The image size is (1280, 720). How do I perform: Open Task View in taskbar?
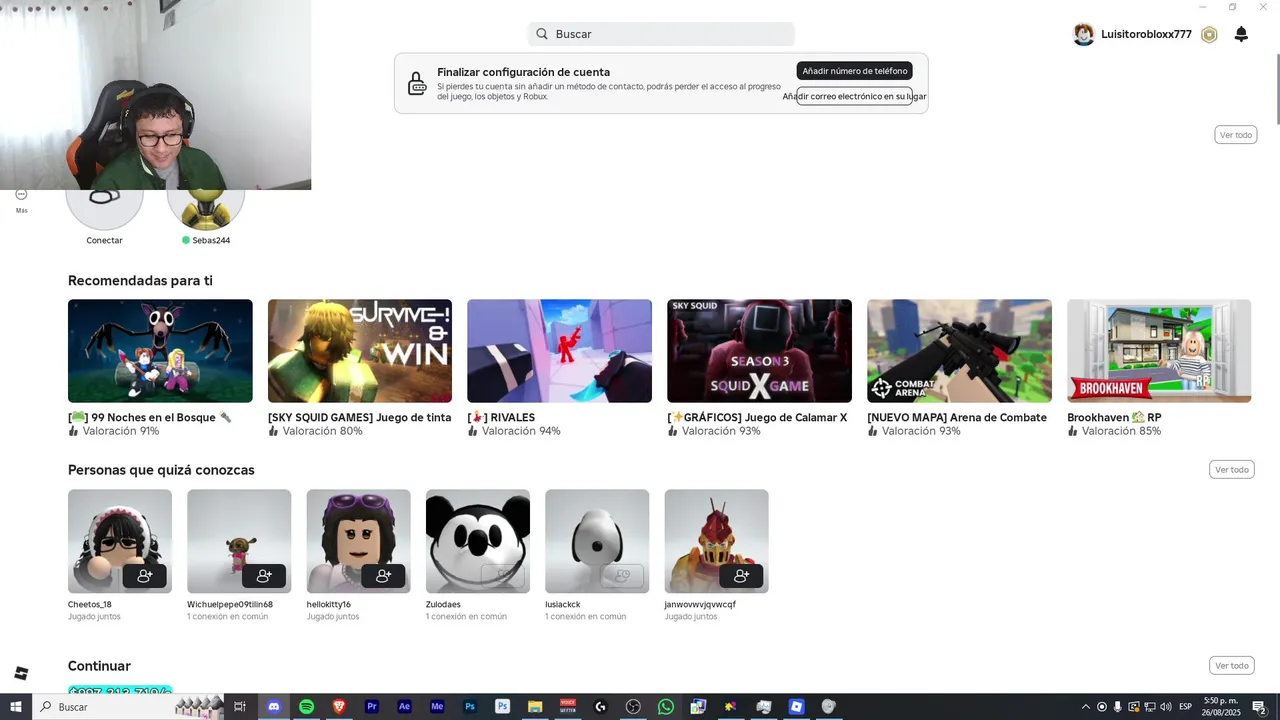[240, 707]
